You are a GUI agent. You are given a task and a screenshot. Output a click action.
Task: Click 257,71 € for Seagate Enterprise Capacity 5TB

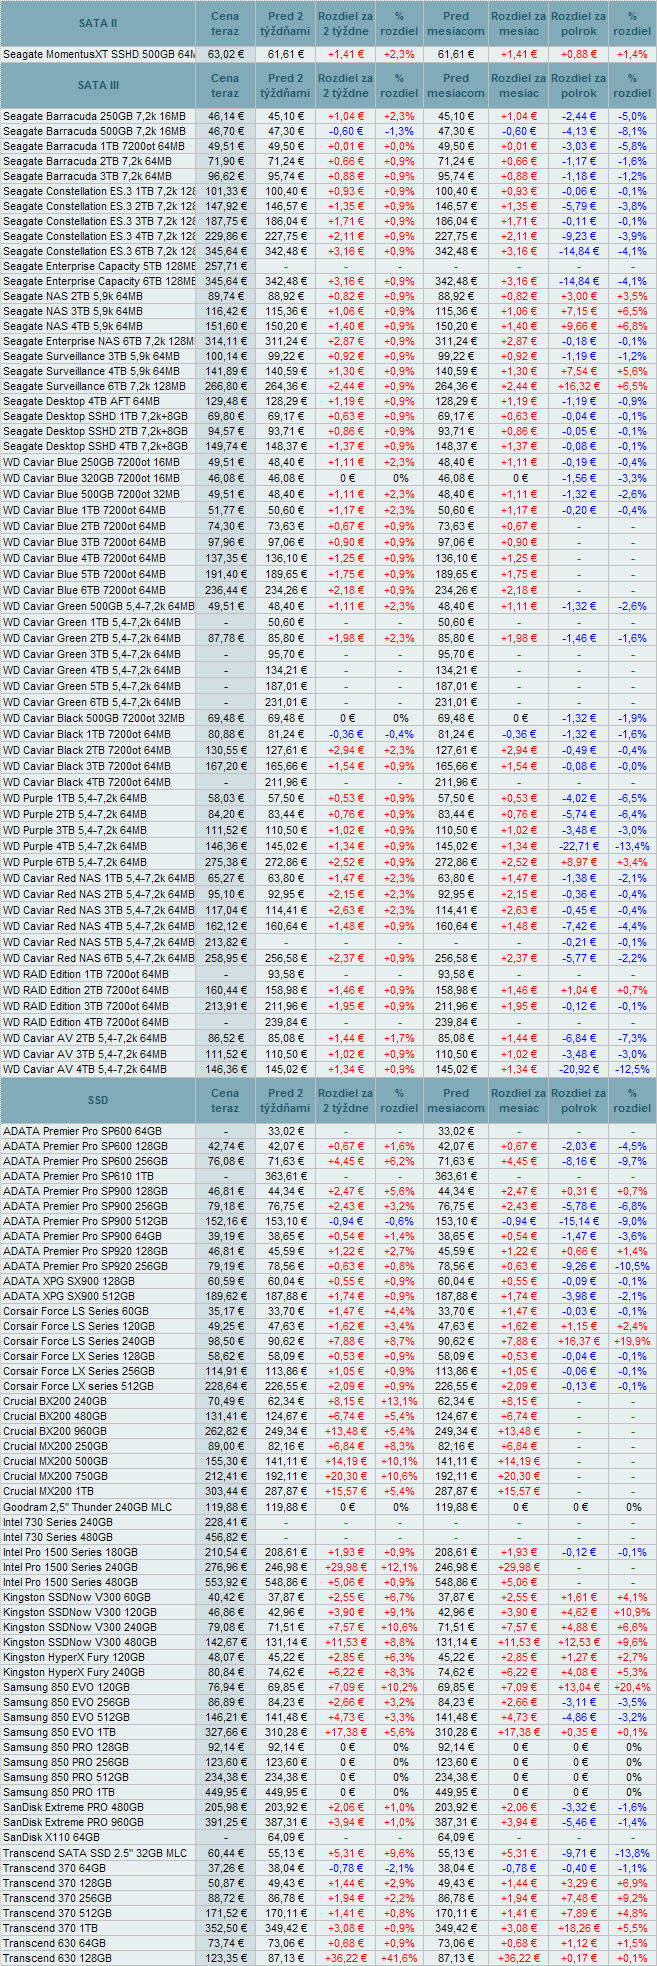[226, 266]
